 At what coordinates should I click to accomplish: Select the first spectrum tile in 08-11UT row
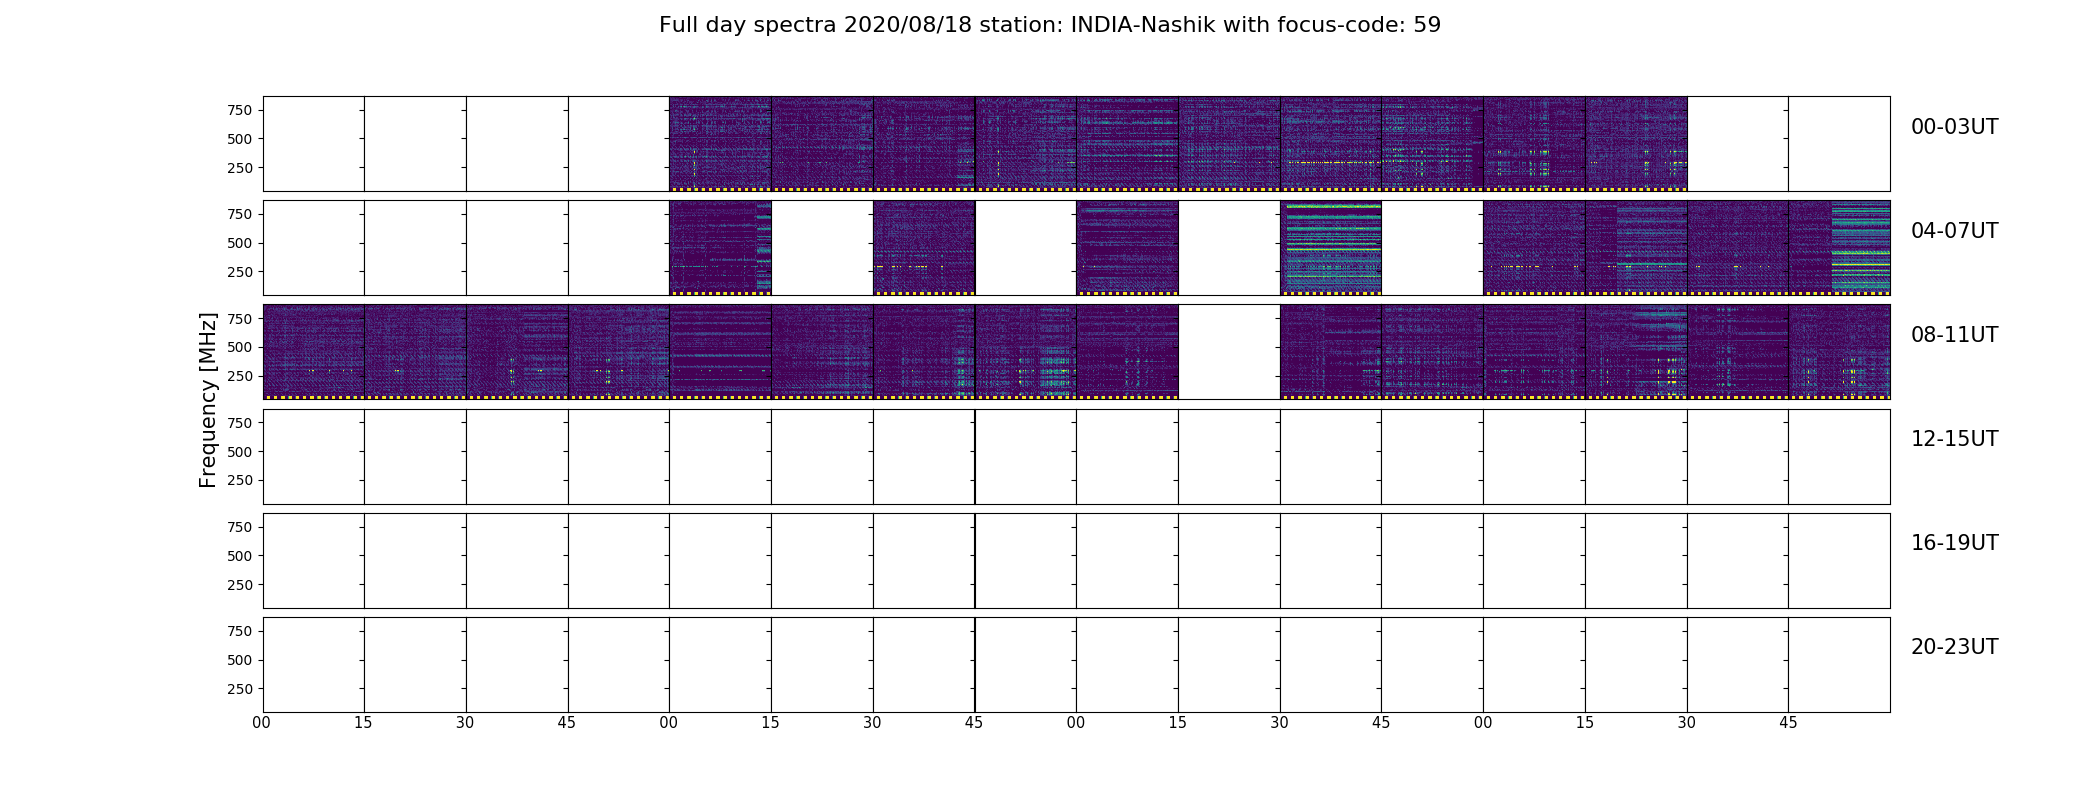click(x=314, y=352)
